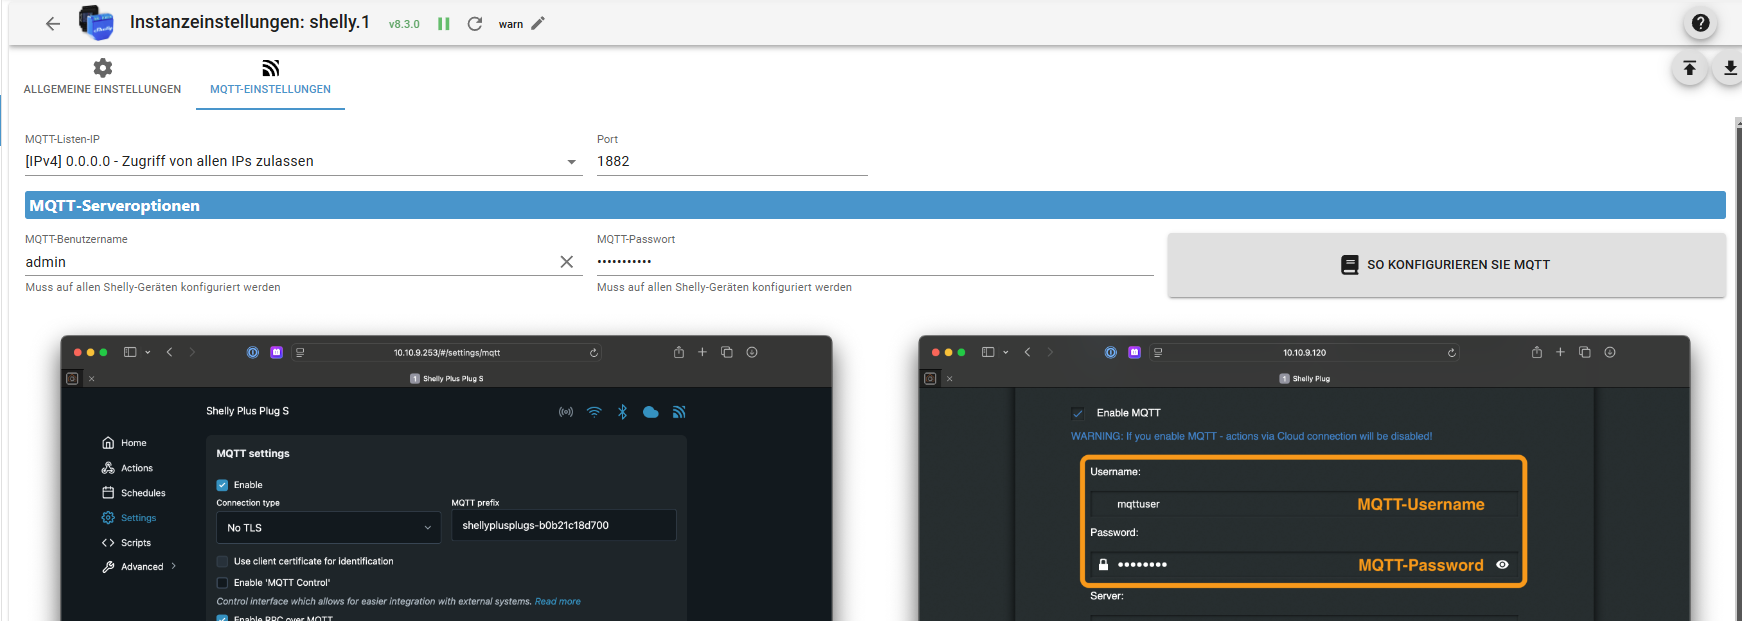This screenshot has height=621, width=1742.
Task: Go back using the left arrow icon
Action: click(x=53, y=23)
